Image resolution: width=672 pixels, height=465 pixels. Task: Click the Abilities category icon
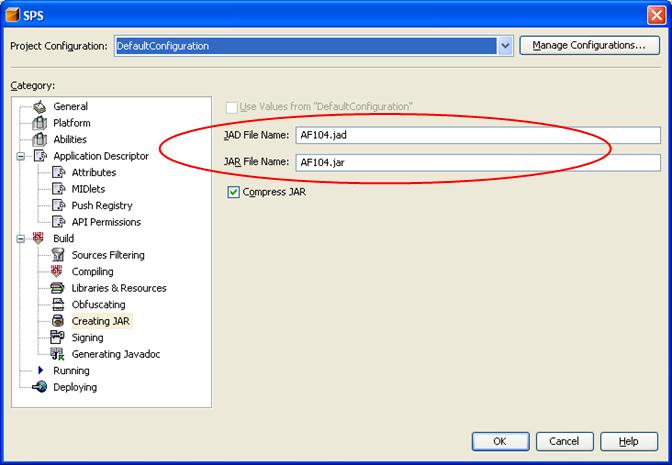point(39,140)
